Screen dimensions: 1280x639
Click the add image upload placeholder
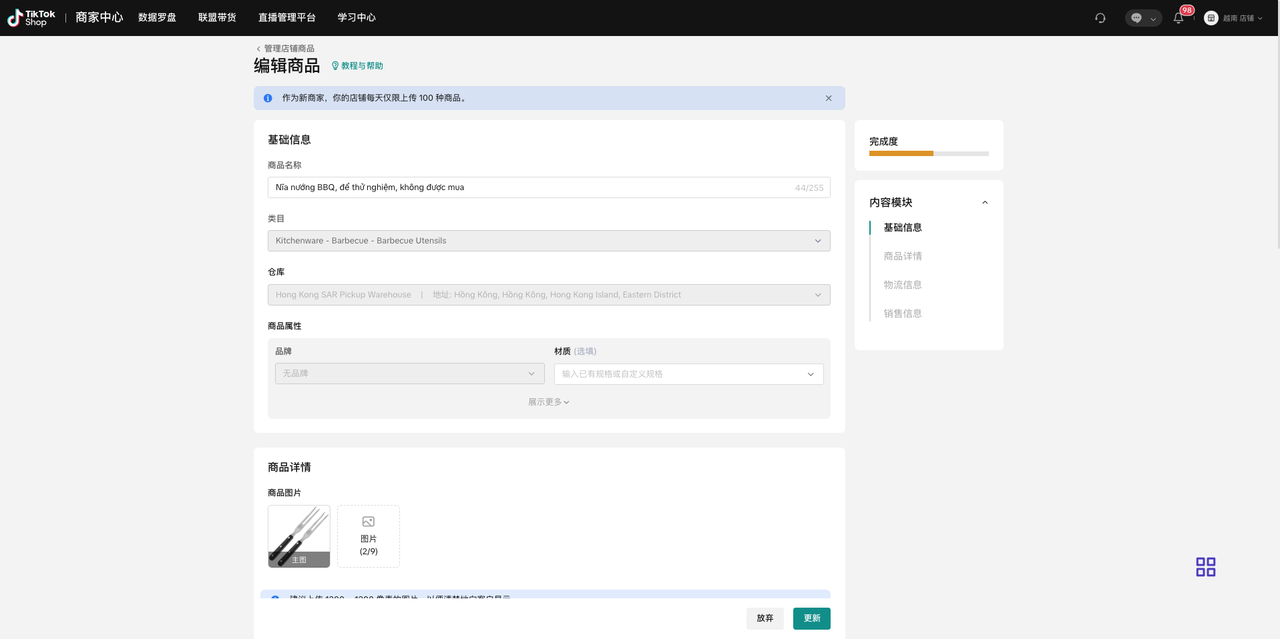pos(368,536)
